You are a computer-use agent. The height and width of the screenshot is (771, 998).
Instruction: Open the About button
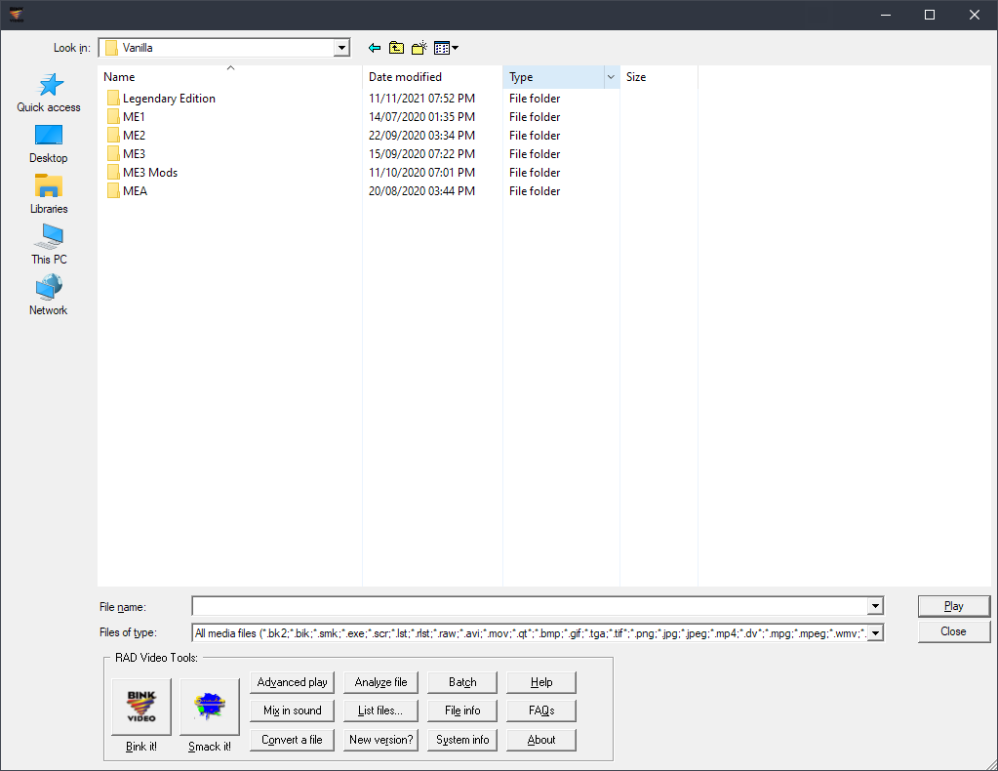coord(541,740)
